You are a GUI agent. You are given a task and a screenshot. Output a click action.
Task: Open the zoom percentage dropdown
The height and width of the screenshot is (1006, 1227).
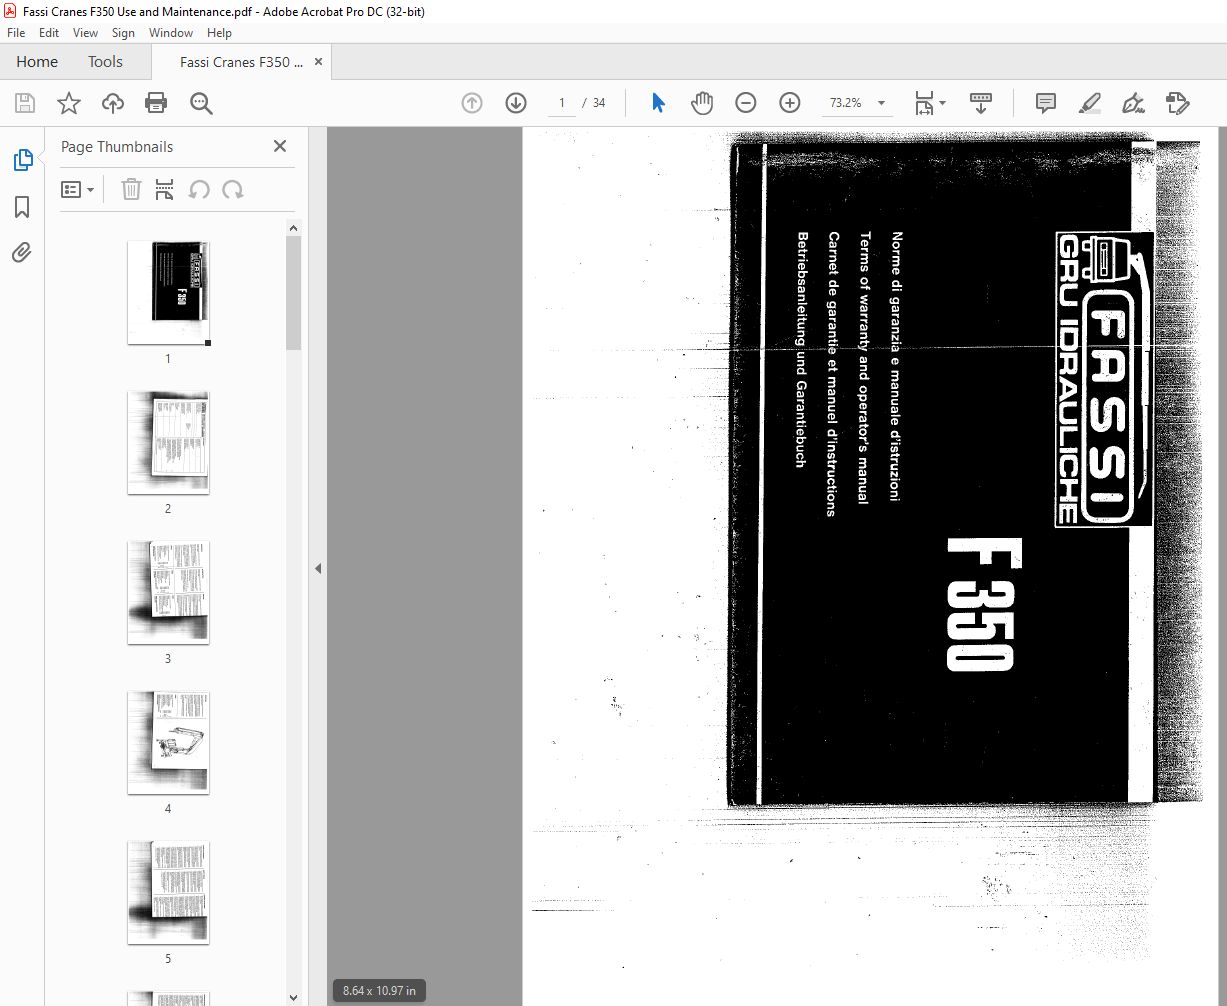point(881,103)
